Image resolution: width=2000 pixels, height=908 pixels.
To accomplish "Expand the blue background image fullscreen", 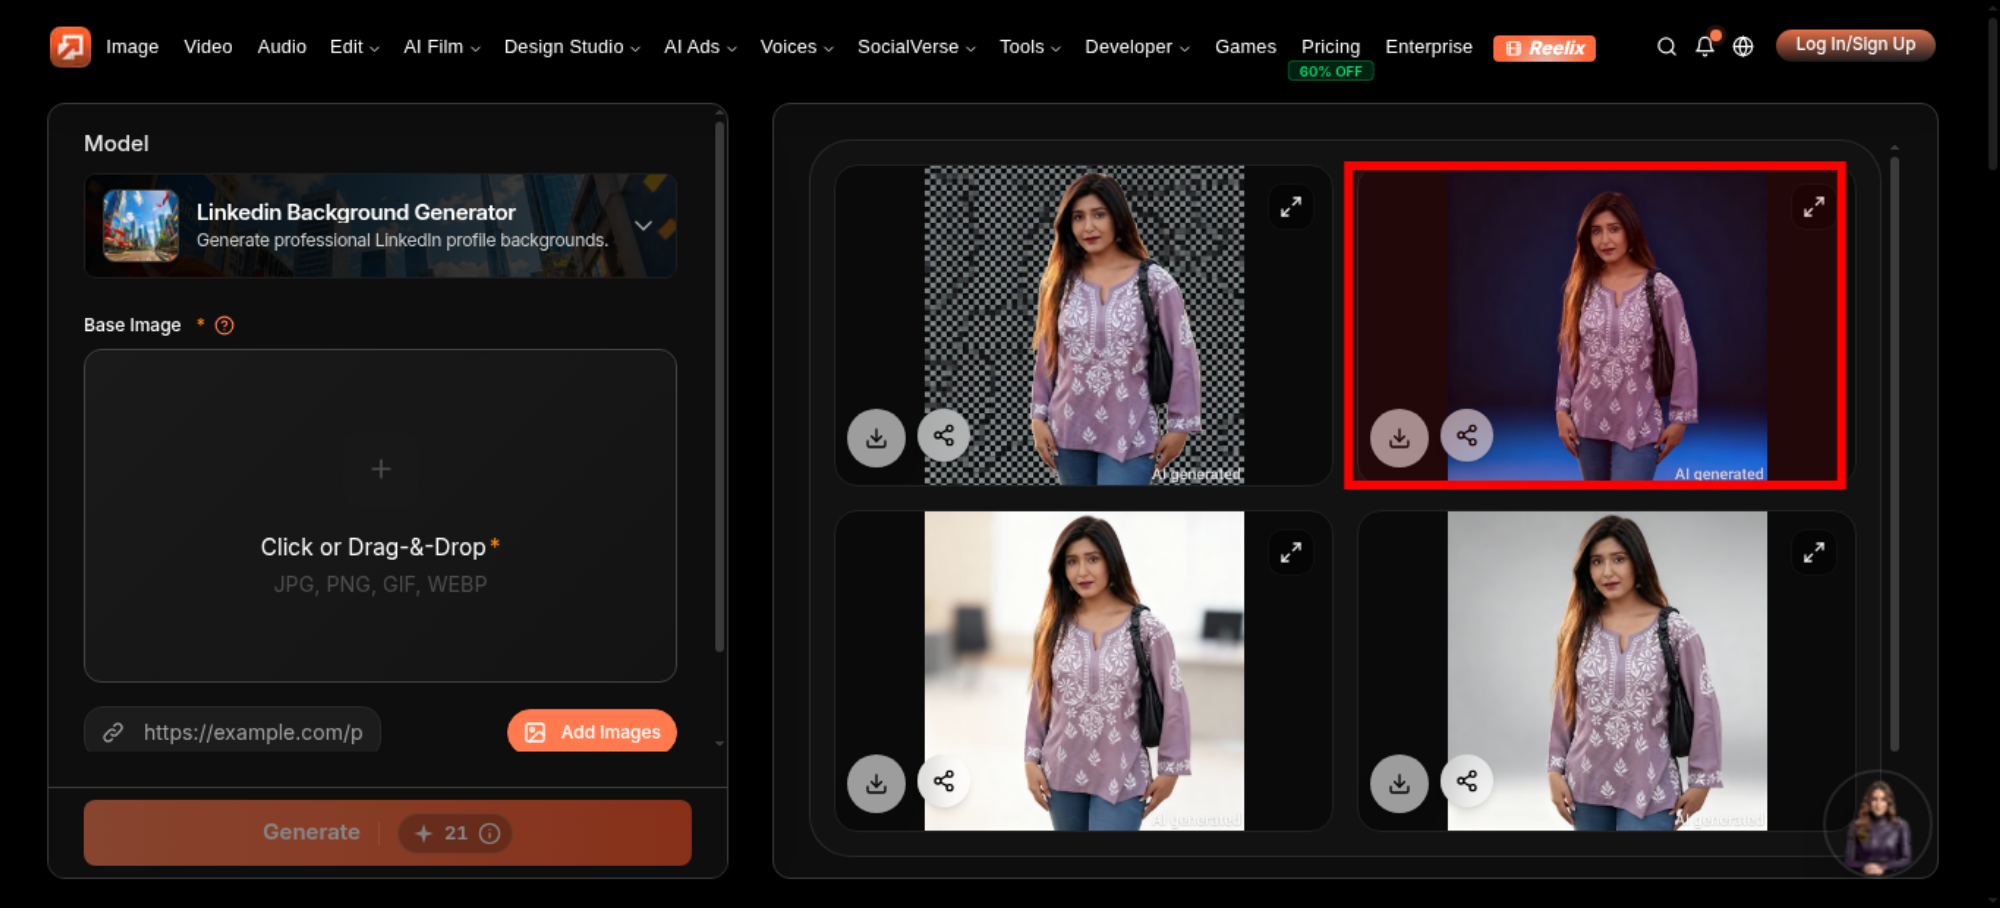I will (1813, 207).
